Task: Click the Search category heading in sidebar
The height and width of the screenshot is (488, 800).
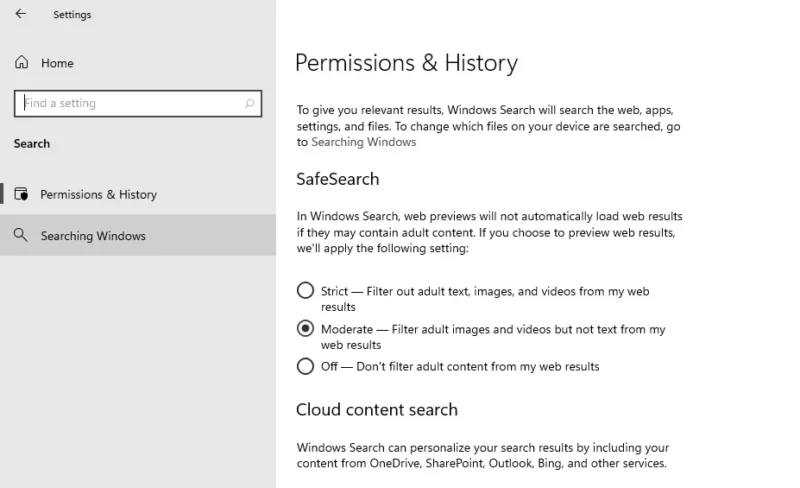Action: pos(32,143)
